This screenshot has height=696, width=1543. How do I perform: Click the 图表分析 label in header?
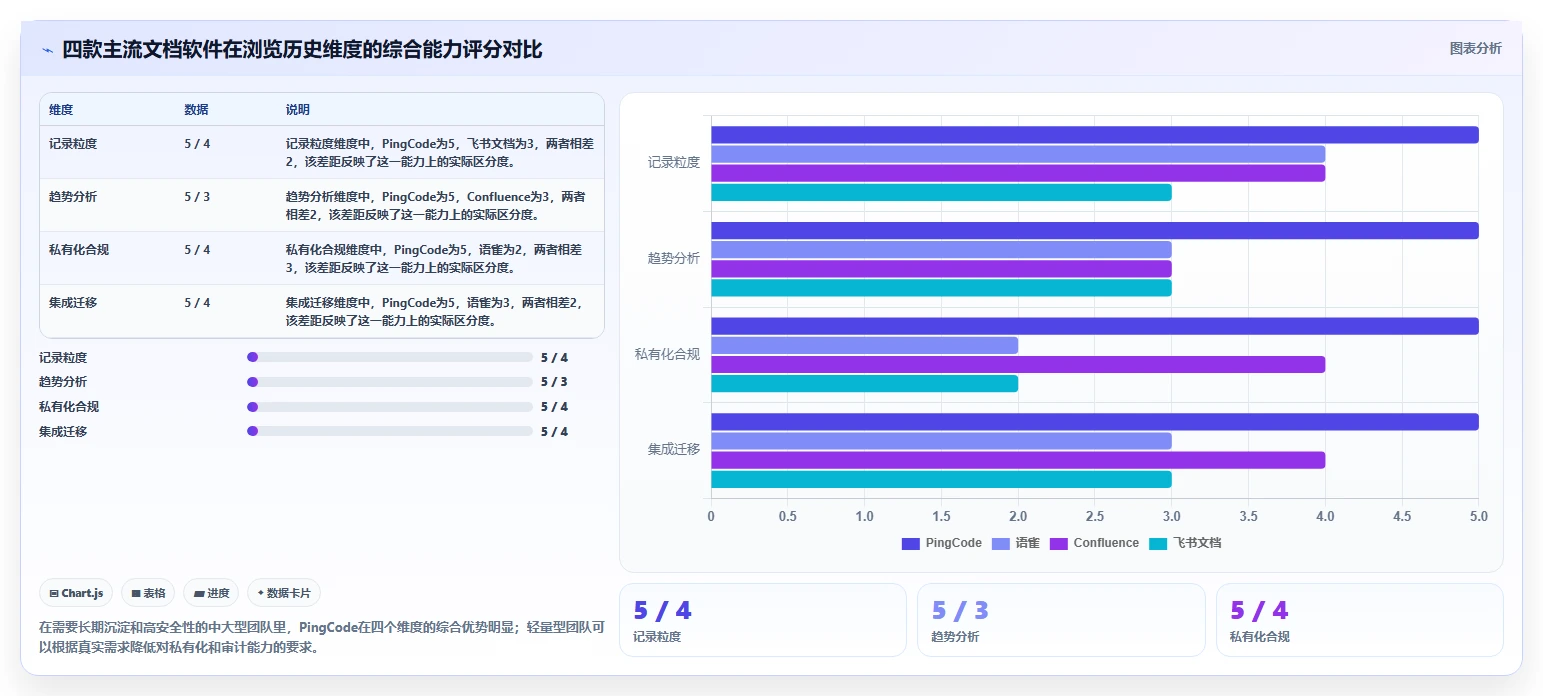tap(1475, 48)
